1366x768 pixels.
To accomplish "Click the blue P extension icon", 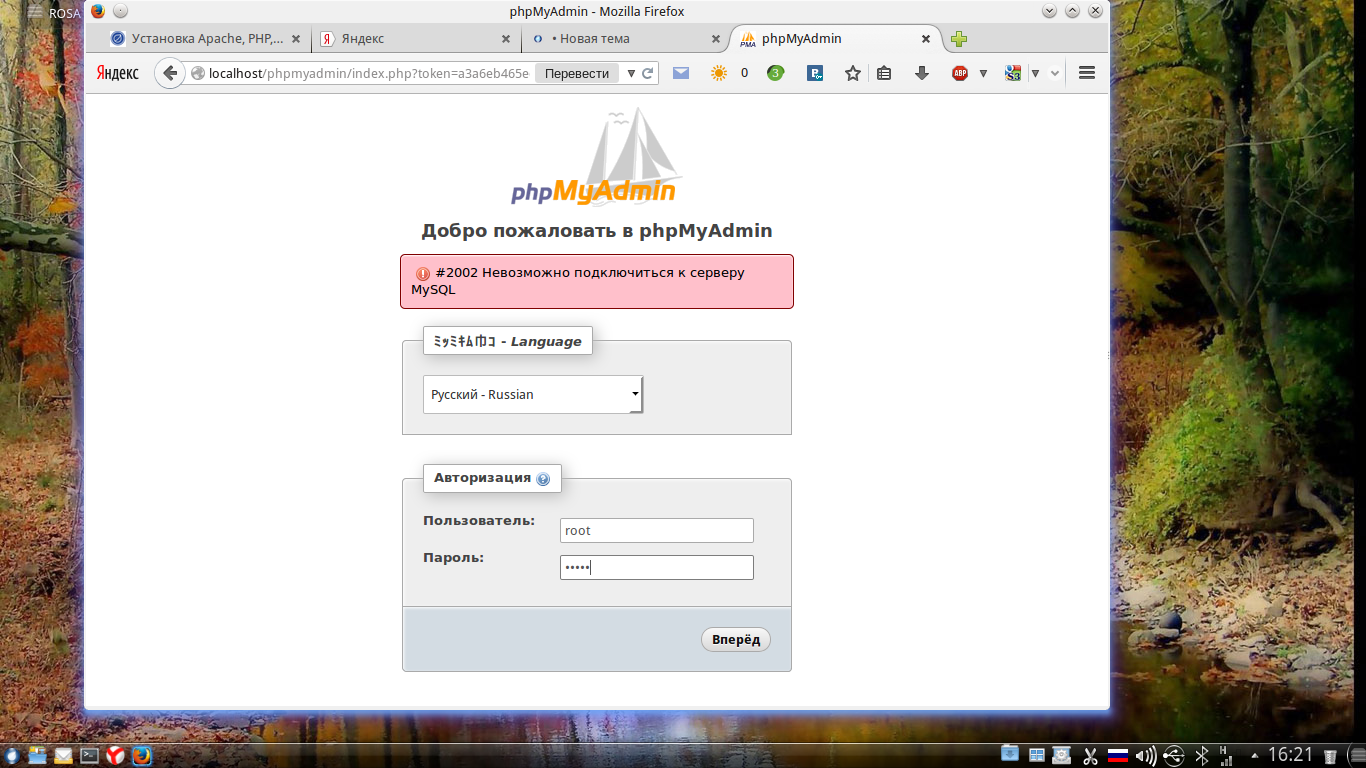I will [x=815, y=73].
